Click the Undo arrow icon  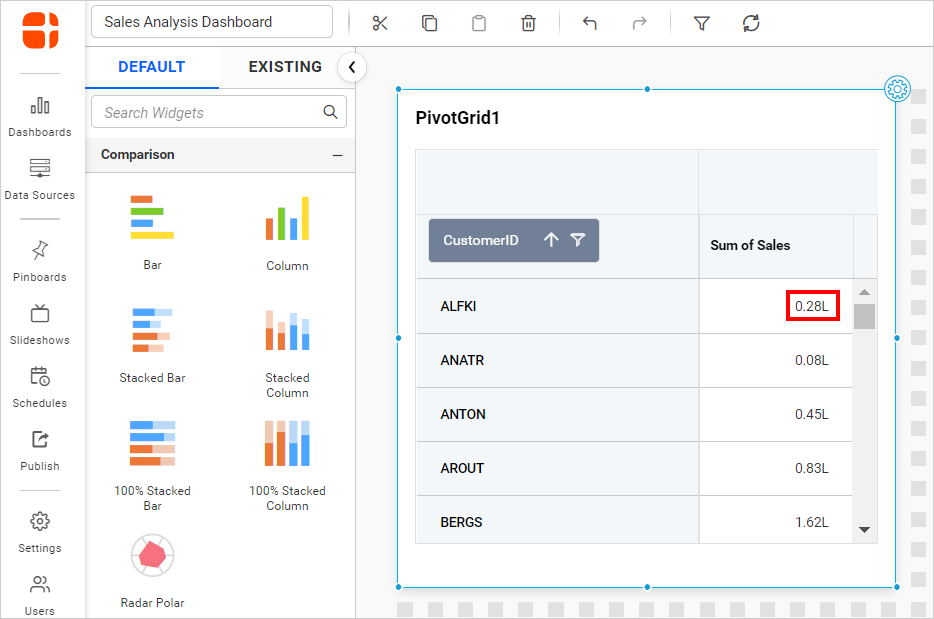[589, 23]
